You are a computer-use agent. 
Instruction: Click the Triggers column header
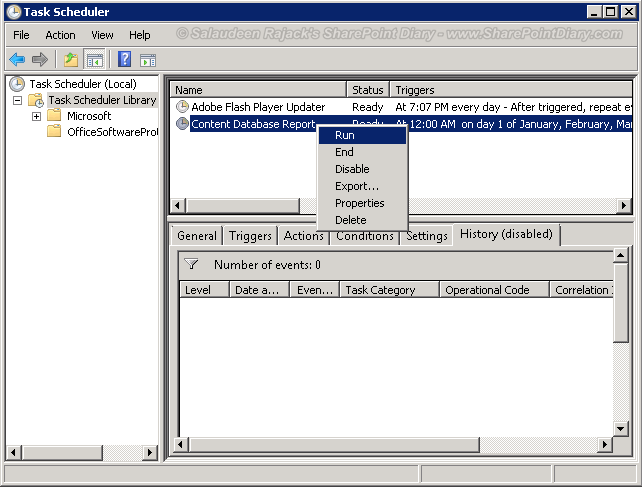click(x=511, y=90)
